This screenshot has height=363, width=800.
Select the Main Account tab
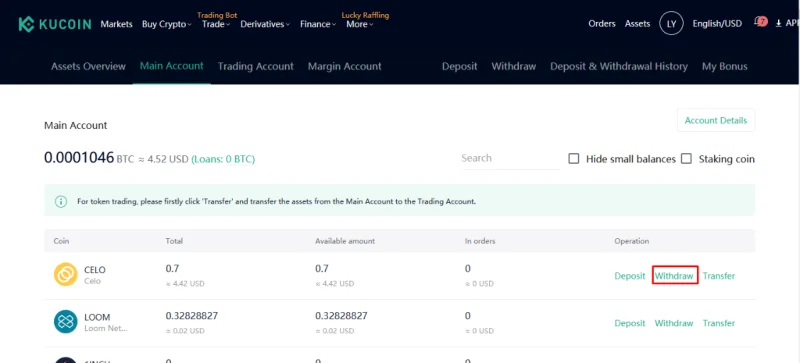171,66
